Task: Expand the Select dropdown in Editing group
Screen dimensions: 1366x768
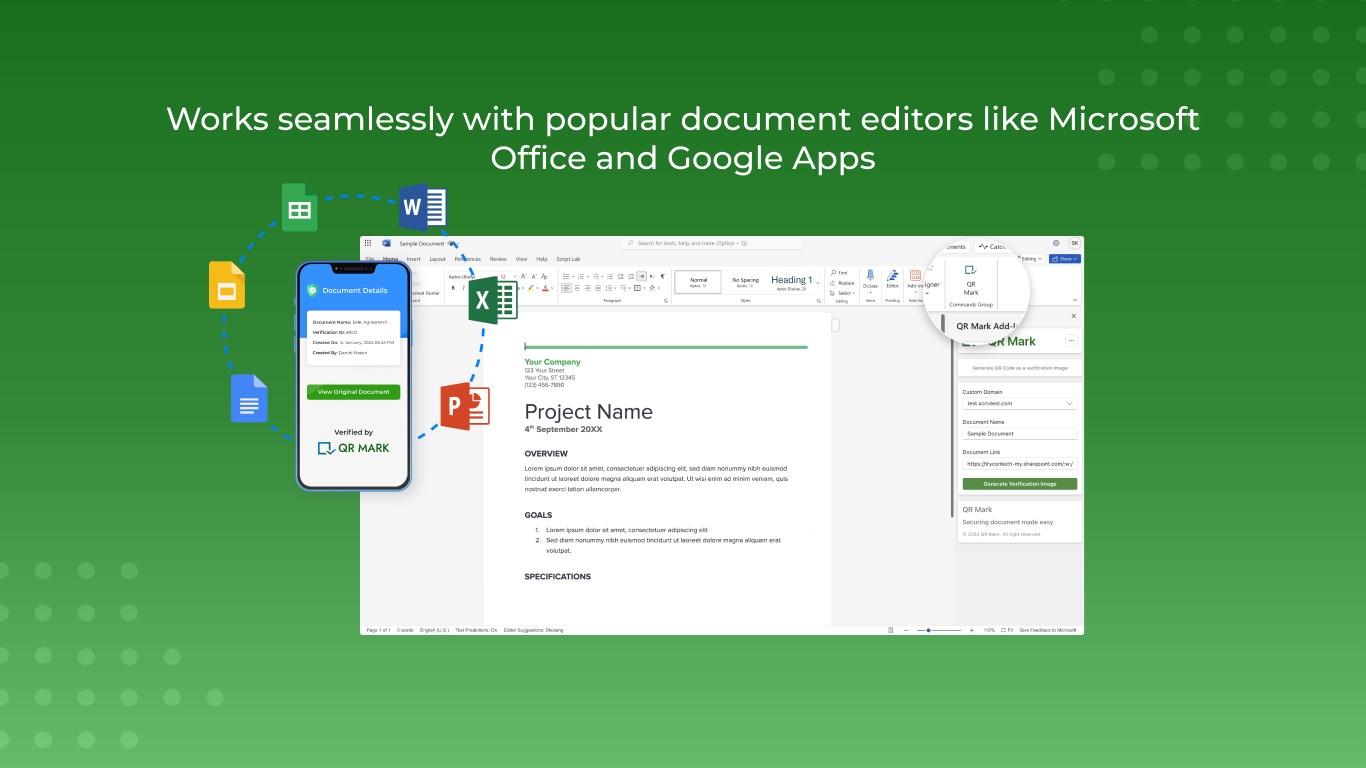Action: (x=841, y=293)
